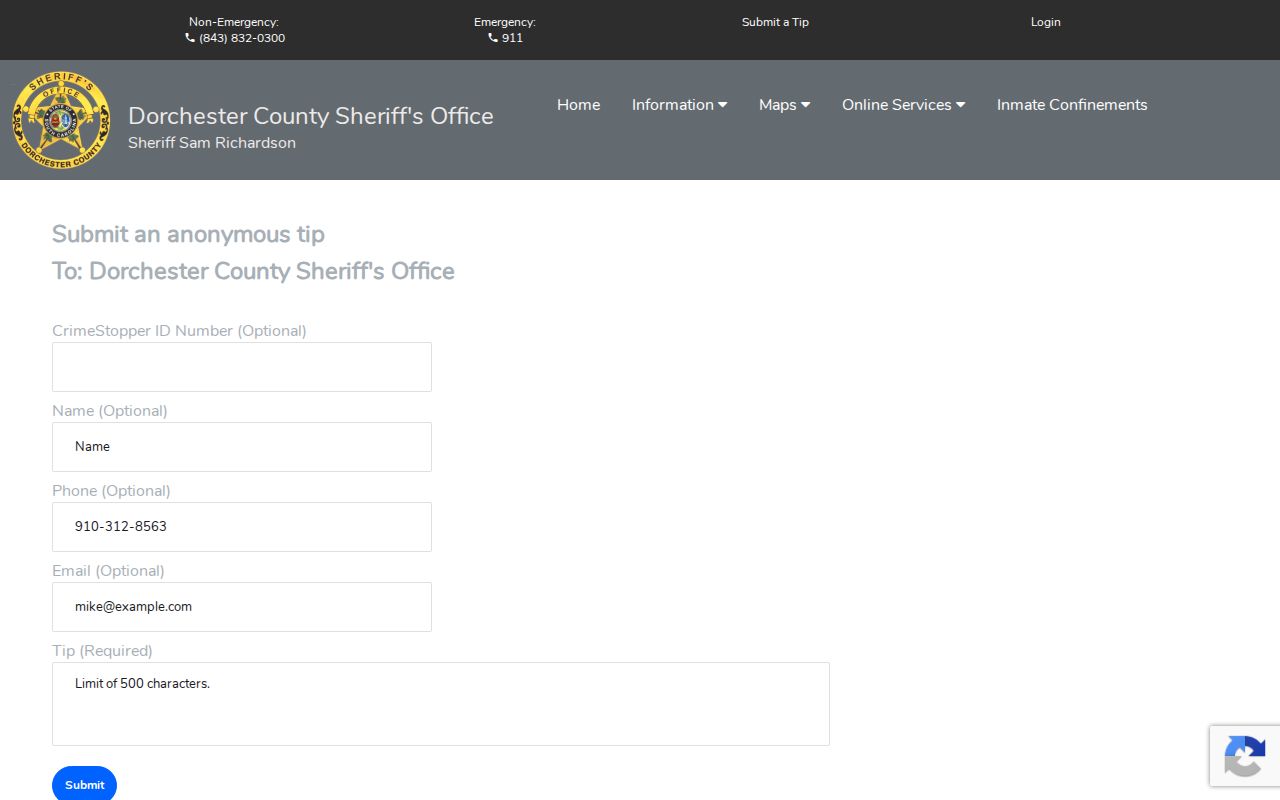Viewport: 1280px width, 800px height.
Task: Expand the Online Services dropdown
Action: click(904, 105)
